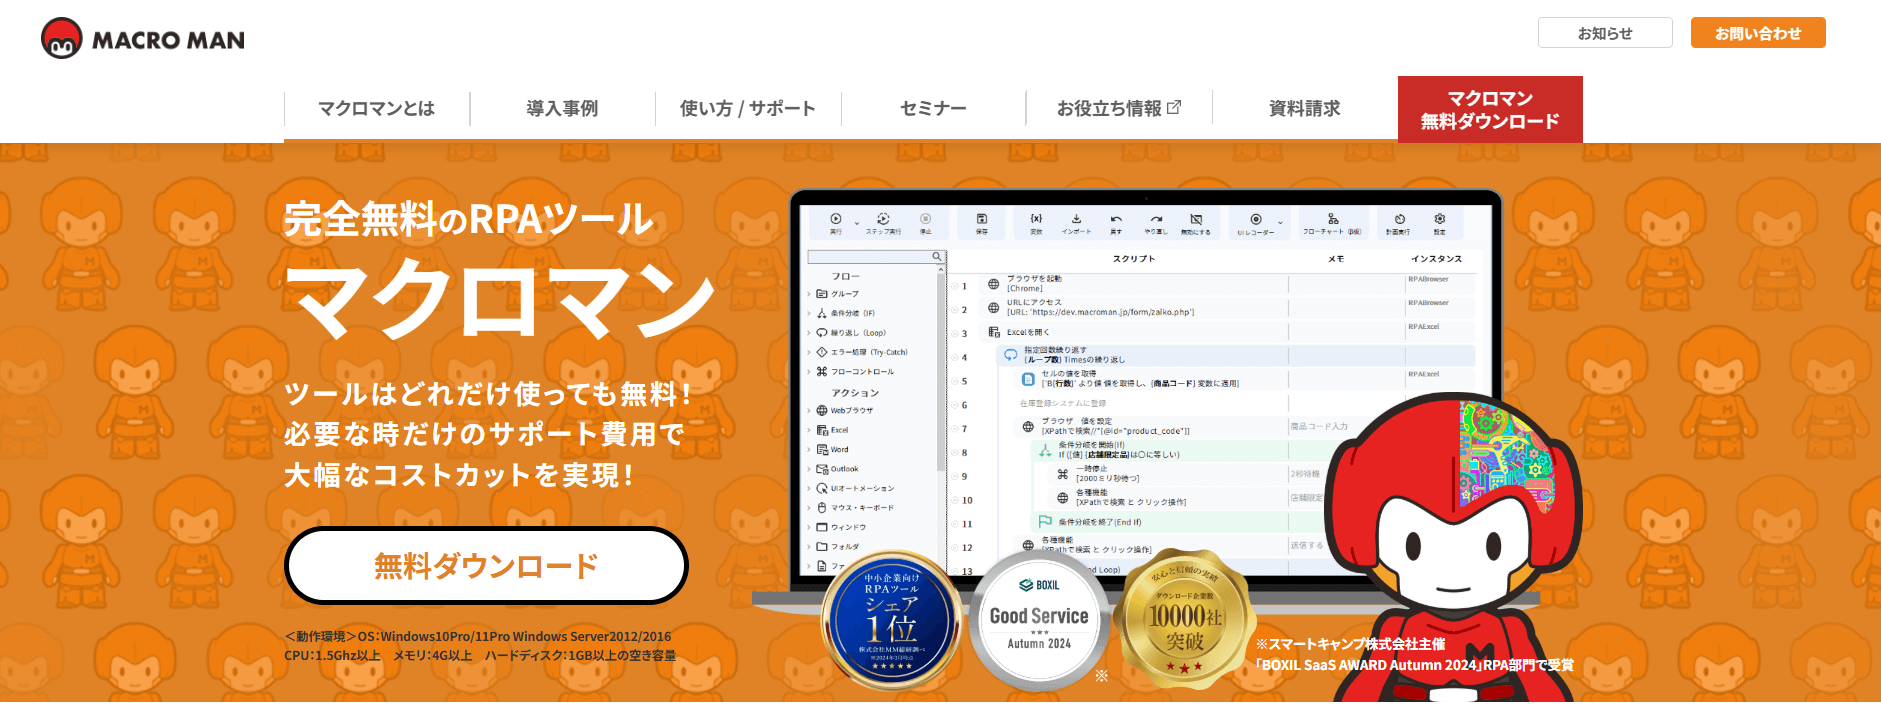The height and width of the screenshot is (717, 1881).
Task: Click the BOXIL Good Service badge
Action: point(1039,622)
